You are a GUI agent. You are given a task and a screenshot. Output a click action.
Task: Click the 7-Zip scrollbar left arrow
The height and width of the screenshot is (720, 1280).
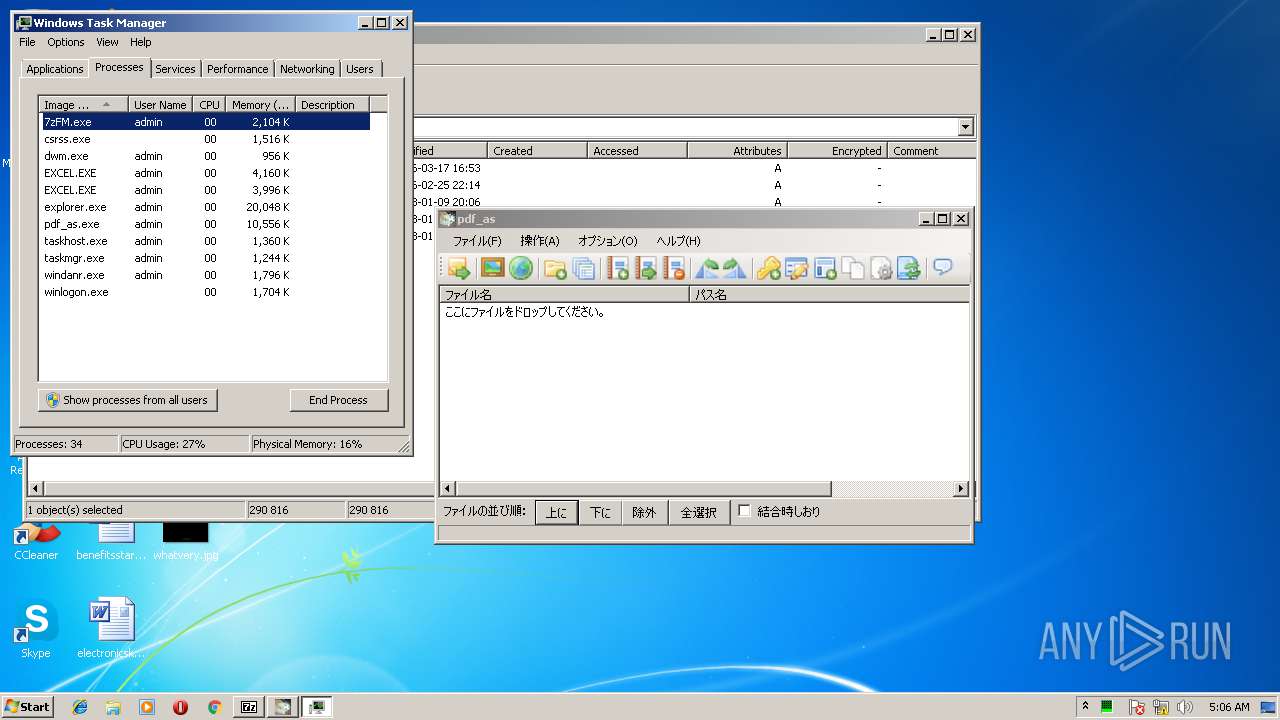click(36, 489)
